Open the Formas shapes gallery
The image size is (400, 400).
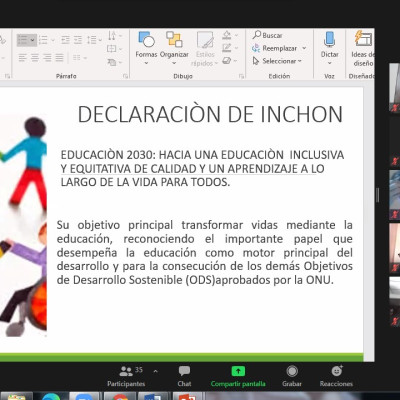pos(146,48)
